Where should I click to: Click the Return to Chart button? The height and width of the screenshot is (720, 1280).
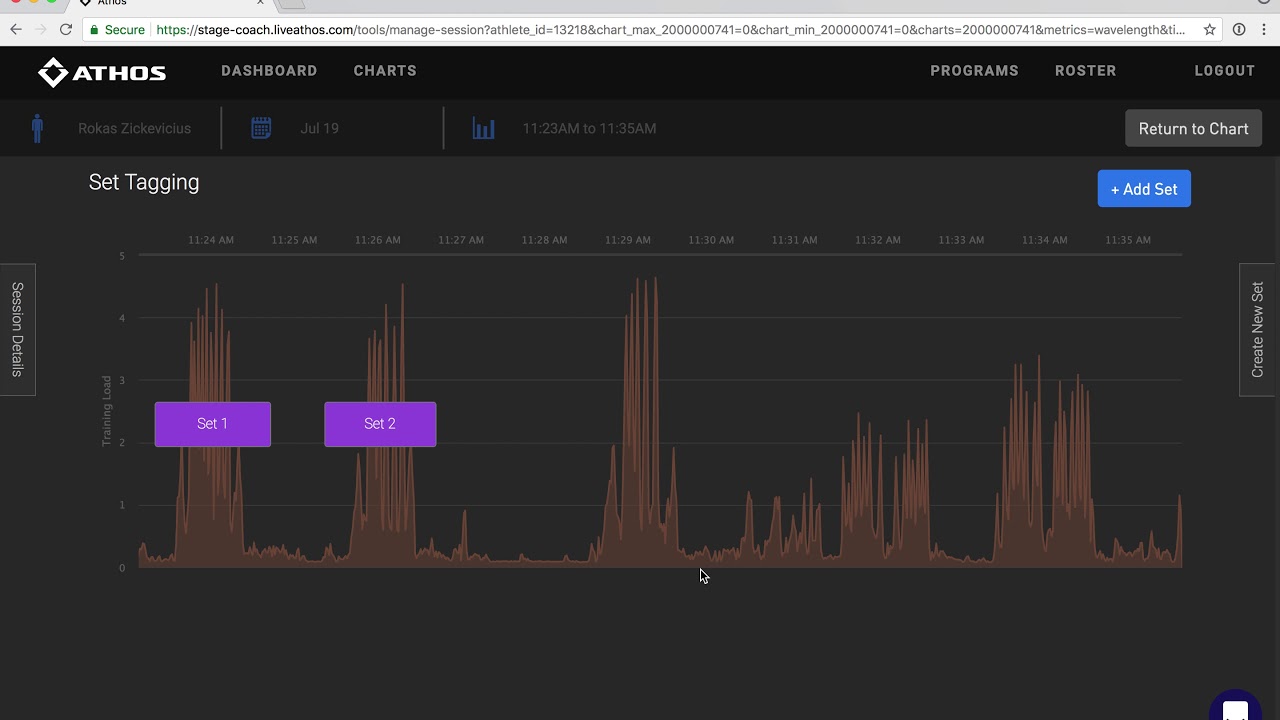pos(1193,129)
